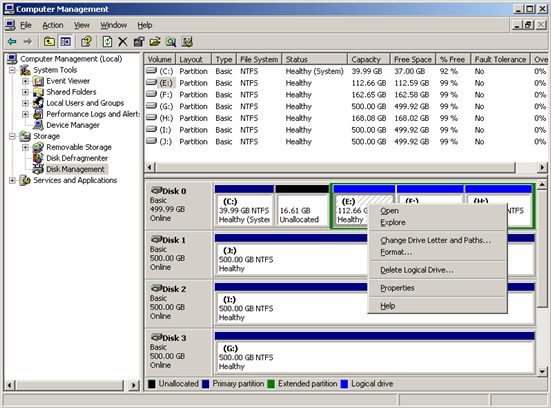This screenshot has width=551, height=408.
Task: Sort by the File System column header
Action: pyautogui.click(x=259, y=59)
